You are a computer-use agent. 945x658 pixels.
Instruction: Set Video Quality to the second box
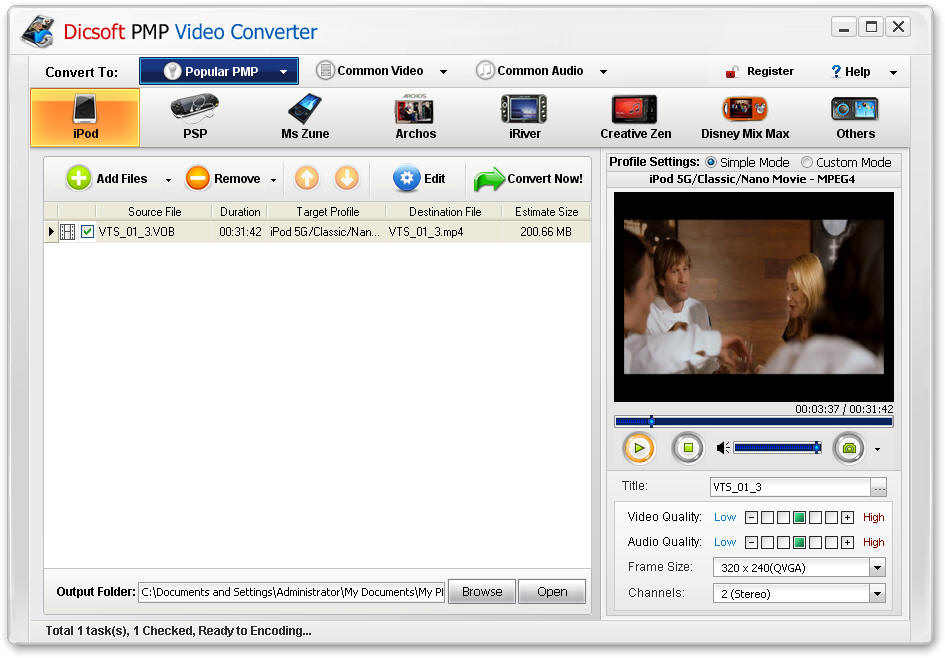tap(783, 517)
